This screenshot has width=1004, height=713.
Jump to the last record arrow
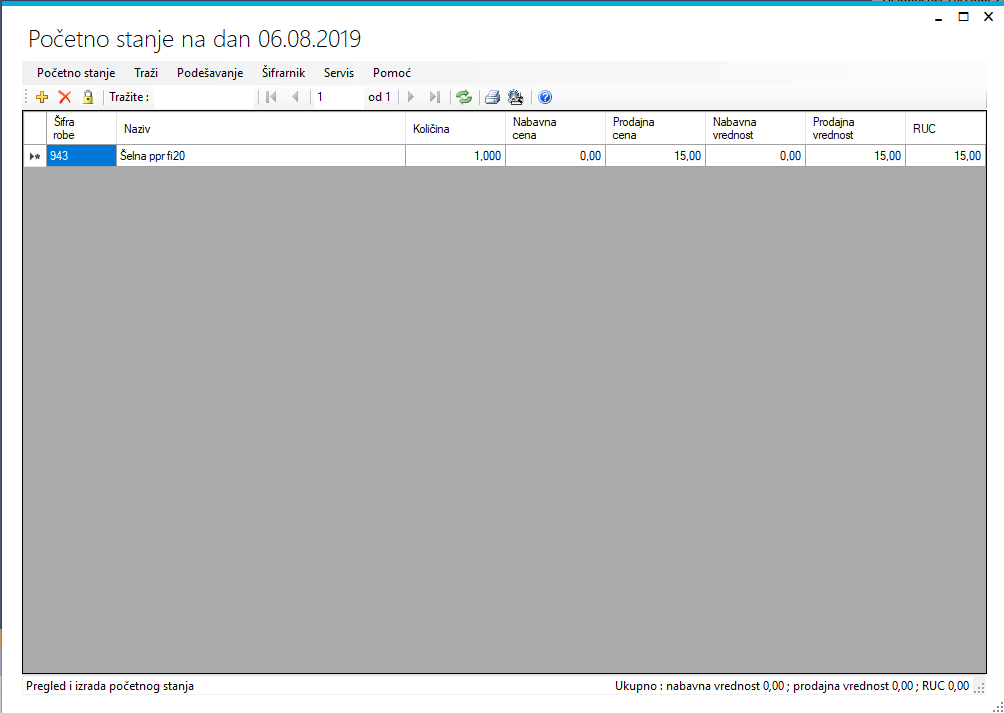click(x=434, y=97)
